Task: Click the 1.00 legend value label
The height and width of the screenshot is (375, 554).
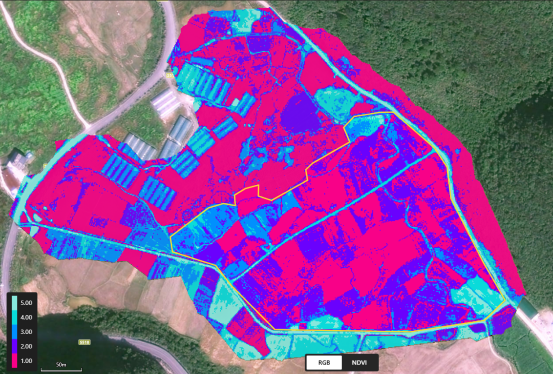Action: pyautogui.click(x=26, y=361)
